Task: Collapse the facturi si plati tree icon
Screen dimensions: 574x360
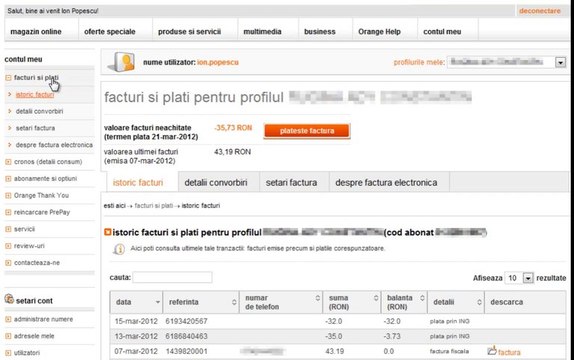Action: point(8,78)
